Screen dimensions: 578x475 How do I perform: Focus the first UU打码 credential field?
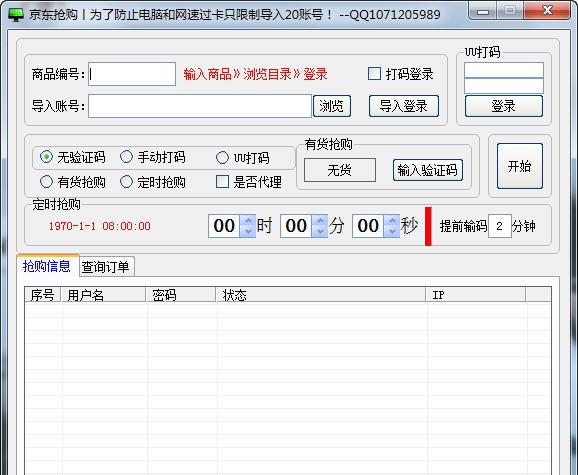click(504, 70)
